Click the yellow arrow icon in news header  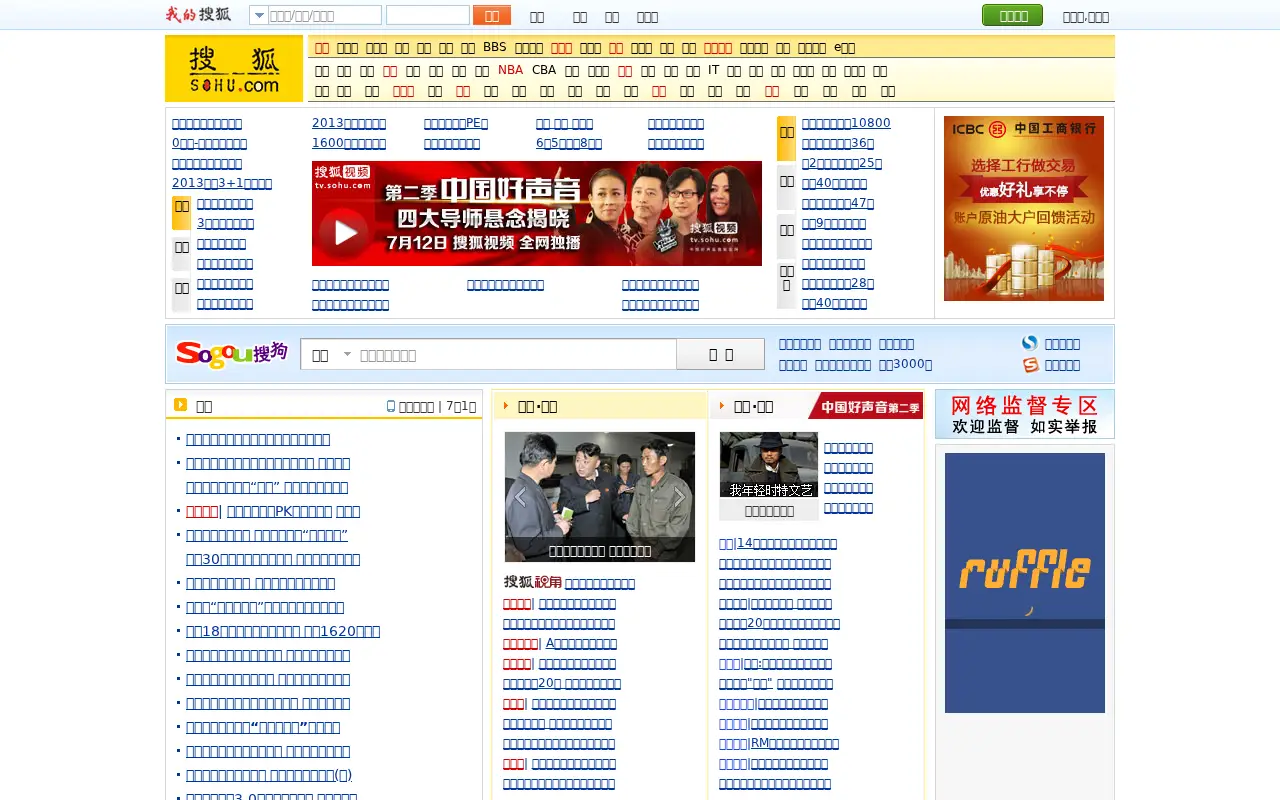181,405
